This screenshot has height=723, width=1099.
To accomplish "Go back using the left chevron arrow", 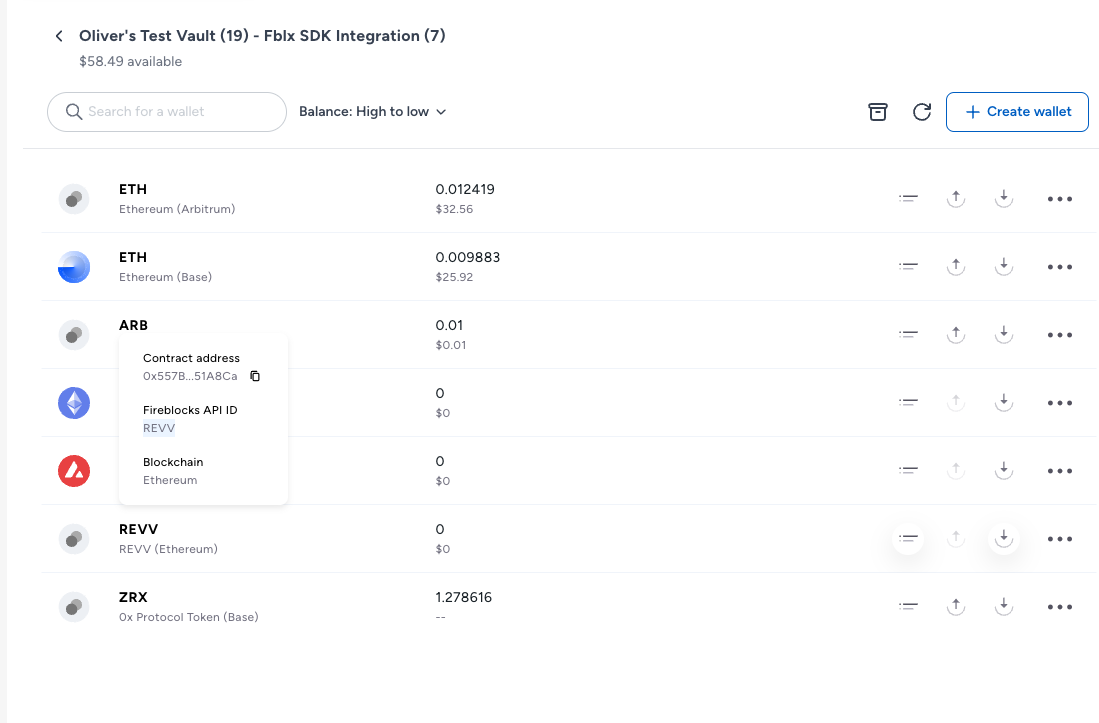I will click(59, 36).
